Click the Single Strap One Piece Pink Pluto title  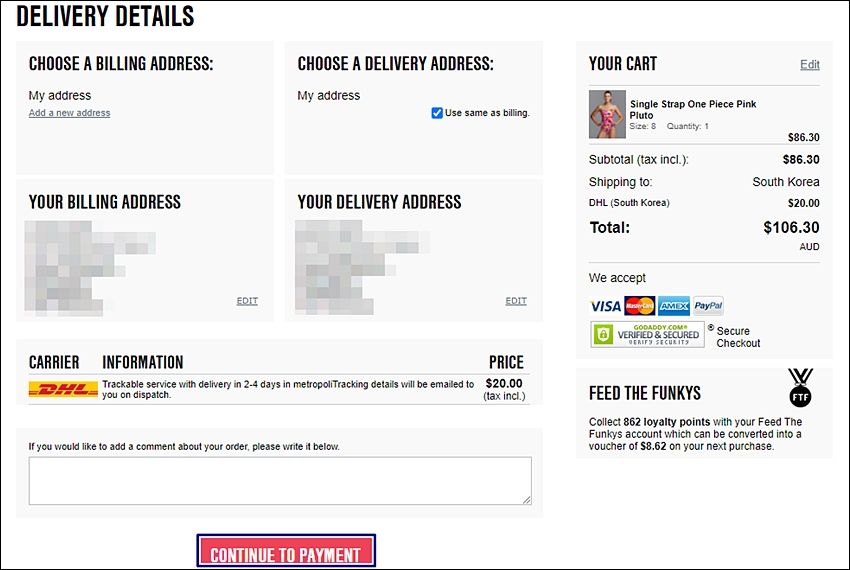point(693,110)
